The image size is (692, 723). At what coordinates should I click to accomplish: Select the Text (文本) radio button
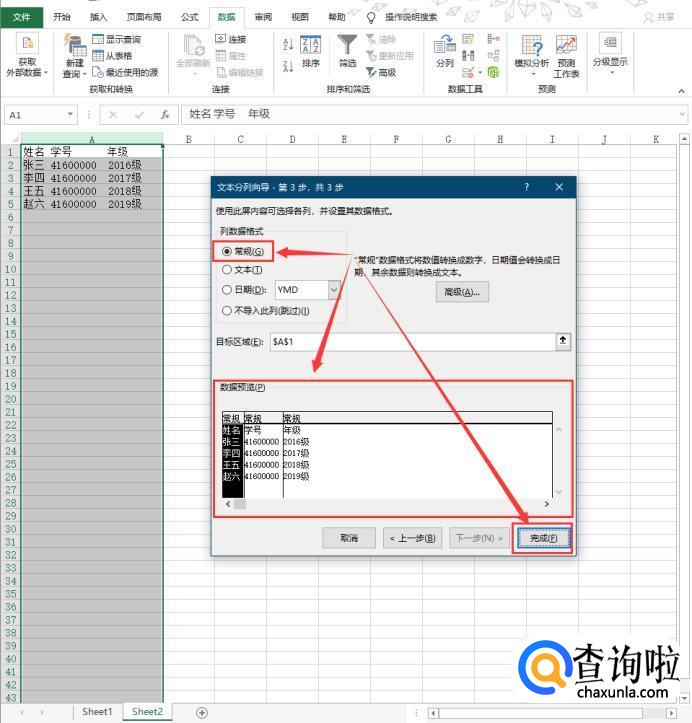point(227,270)
